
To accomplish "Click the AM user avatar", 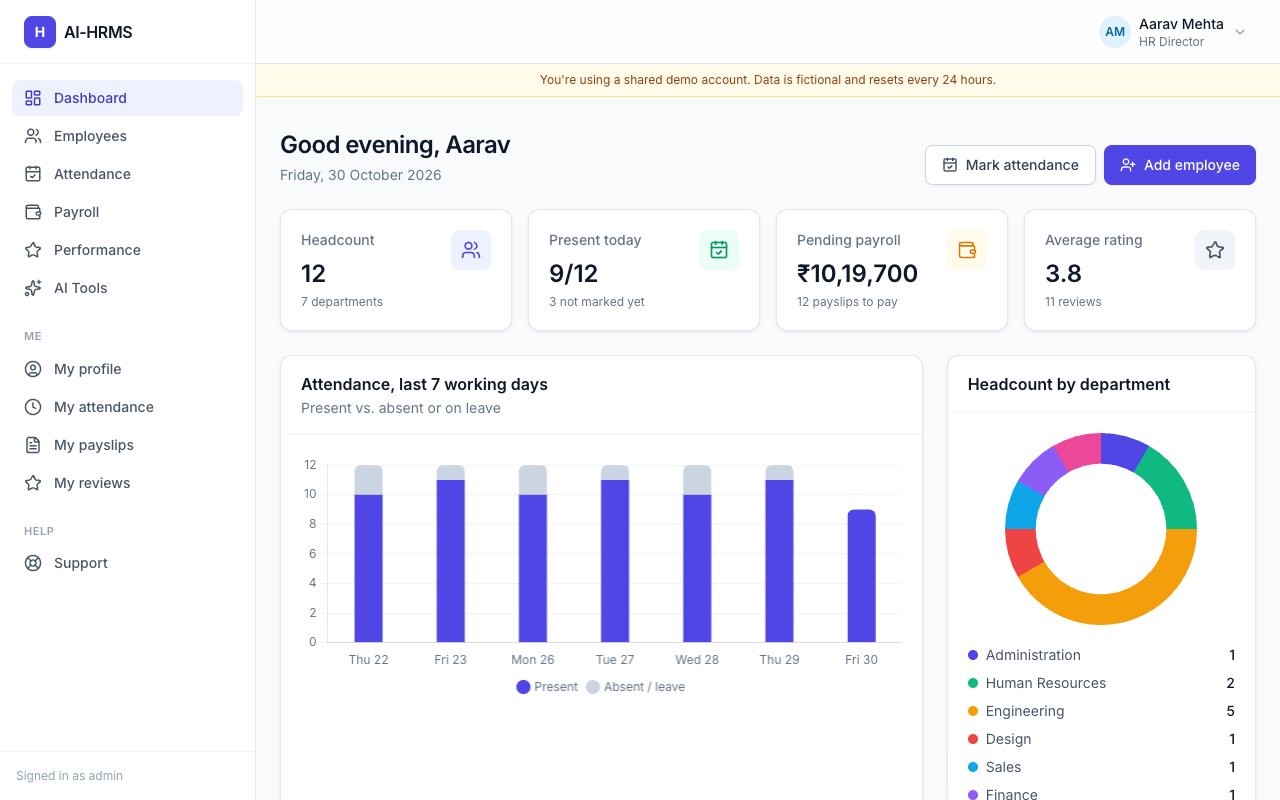I will coord(1115,32).
